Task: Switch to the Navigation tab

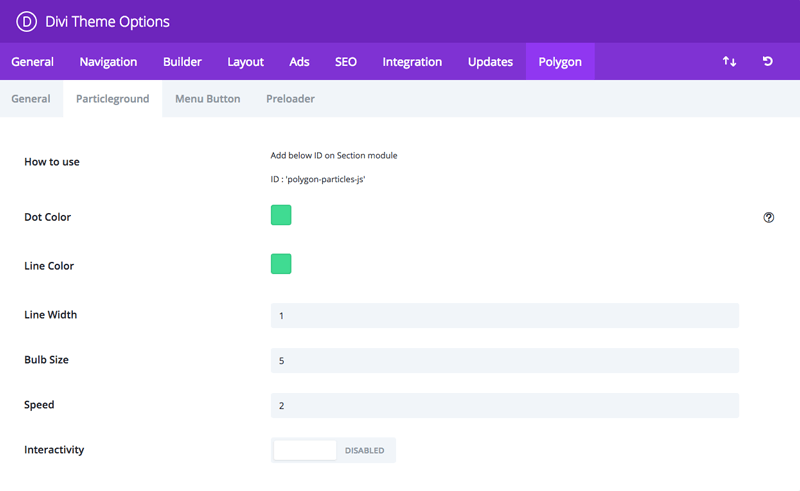Action: coord(108,62)
